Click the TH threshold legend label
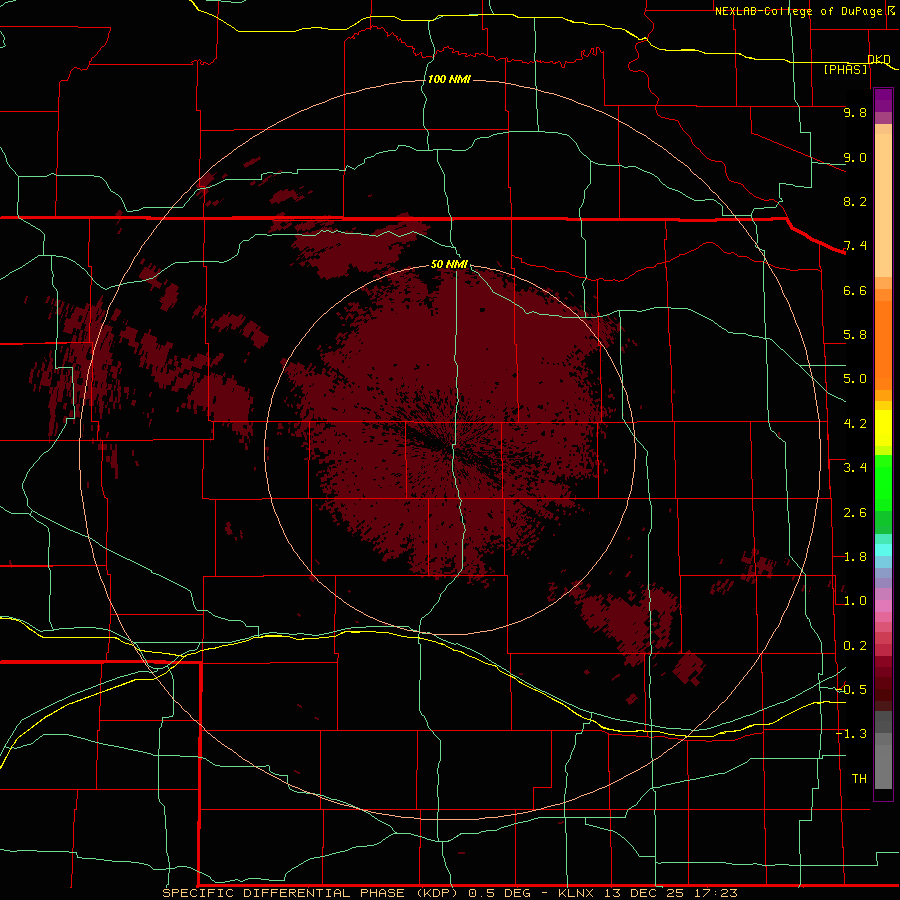The image size is (900, 900). (859, 779)
